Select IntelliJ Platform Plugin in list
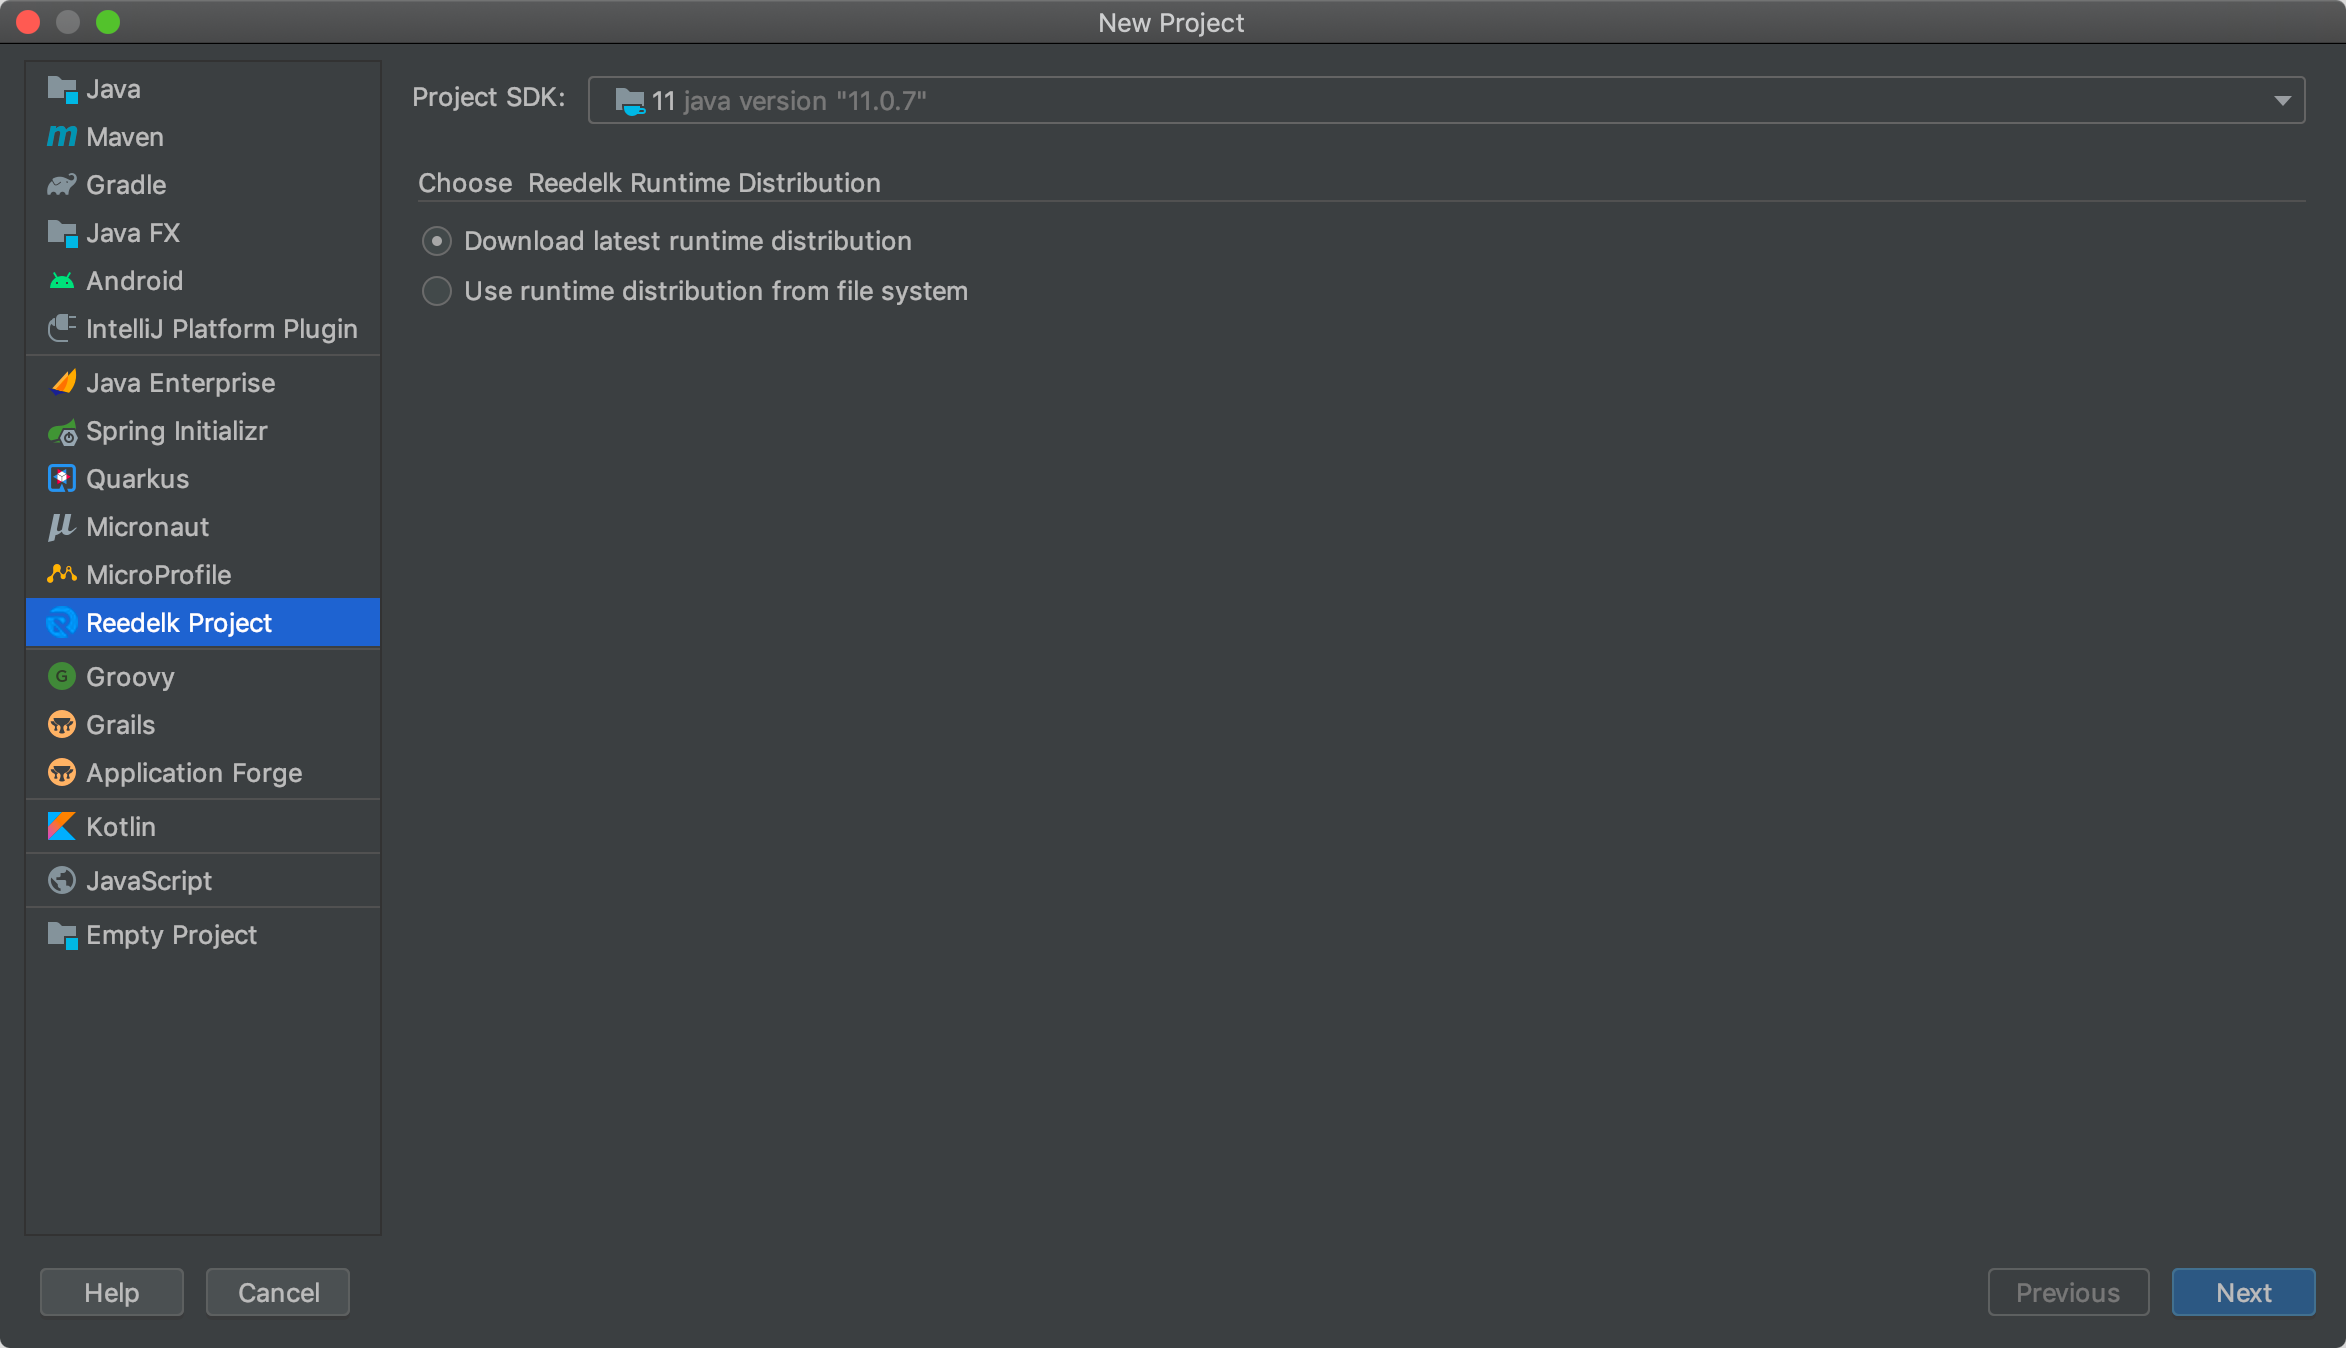Screen dimensions: 2346x1348 click(x=221, y=329)
